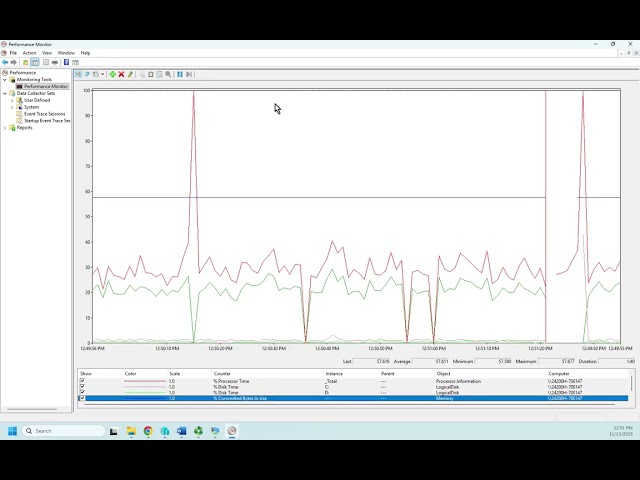Toggle the Show/Hide Console Tree icon
The height and width of the screenshot is (480, 640).
pyautogui.click(x=35, y=62)
